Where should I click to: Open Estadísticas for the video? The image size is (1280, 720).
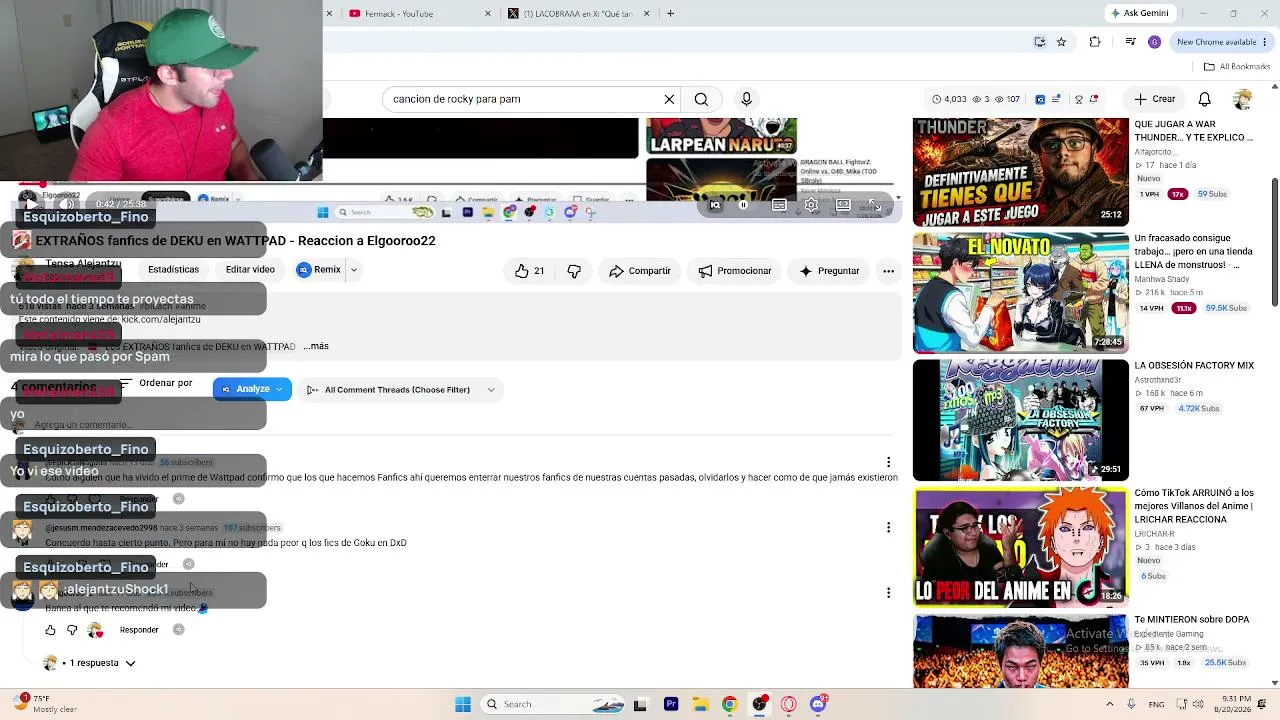click(x=173, y=269)
